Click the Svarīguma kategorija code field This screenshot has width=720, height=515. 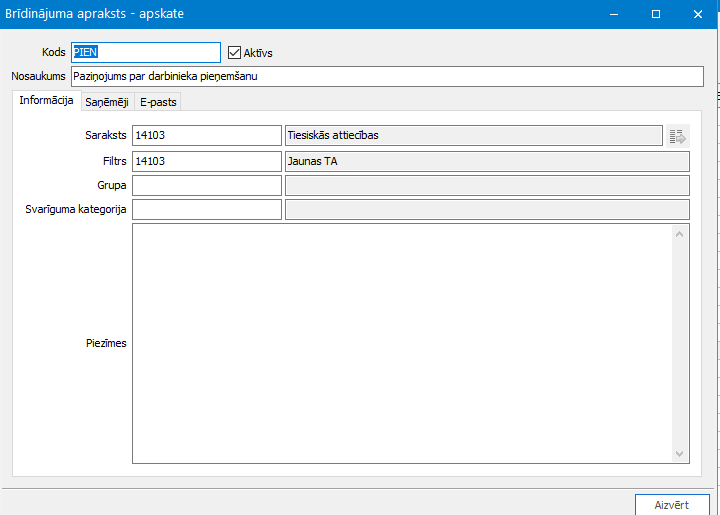206,209
